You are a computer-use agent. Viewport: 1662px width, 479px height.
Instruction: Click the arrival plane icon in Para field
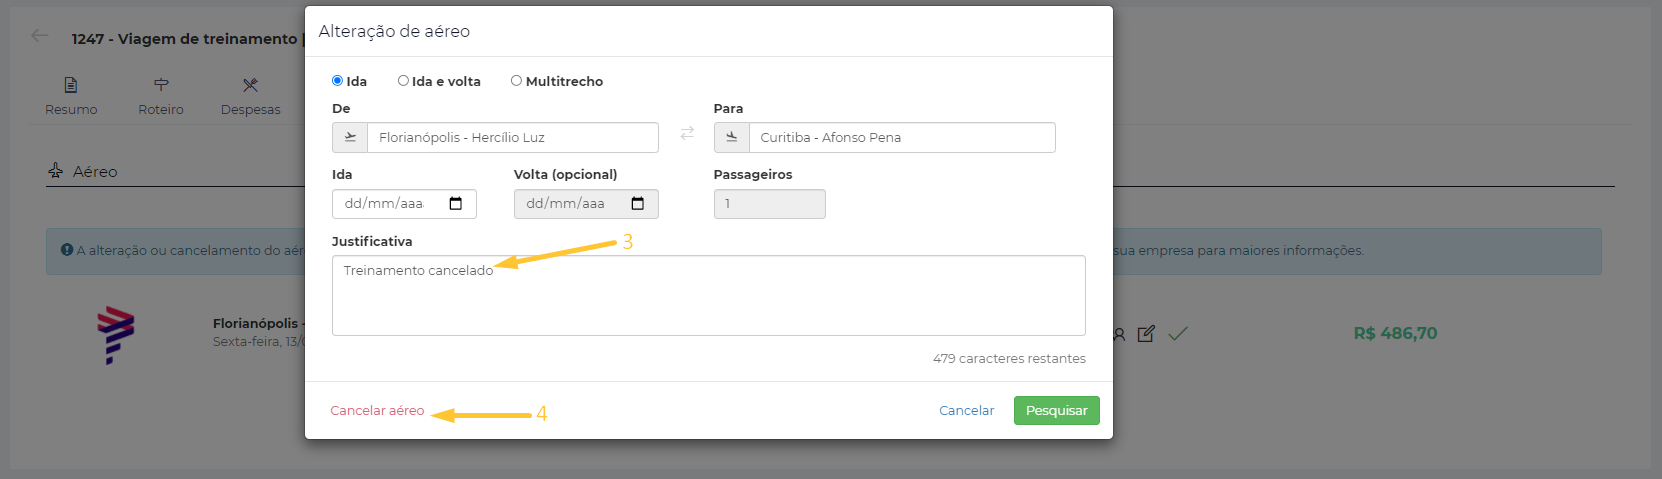click(732, 138)
